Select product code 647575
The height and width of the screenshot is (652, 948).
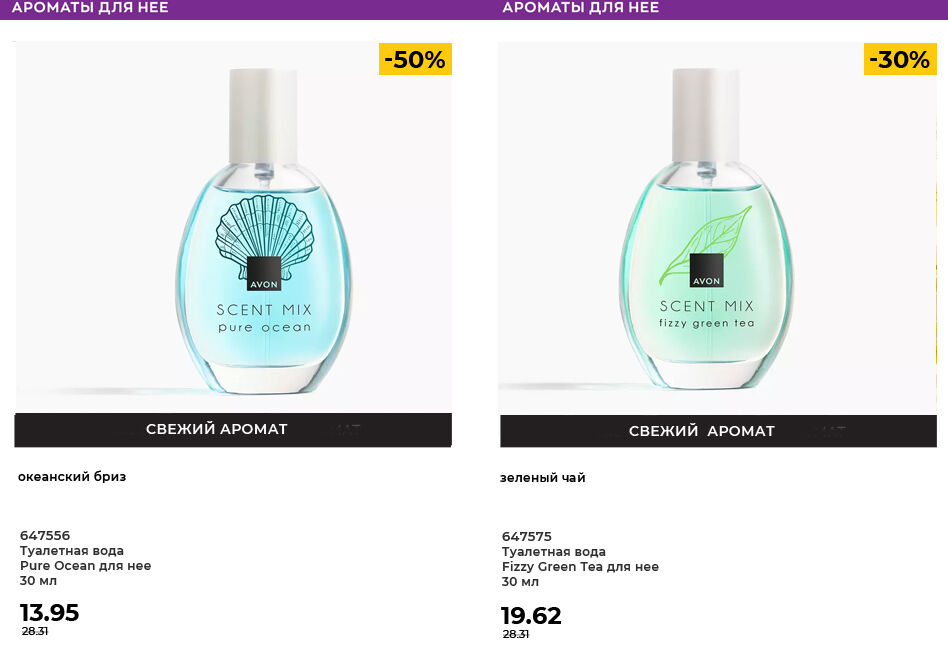coord(527,536)
